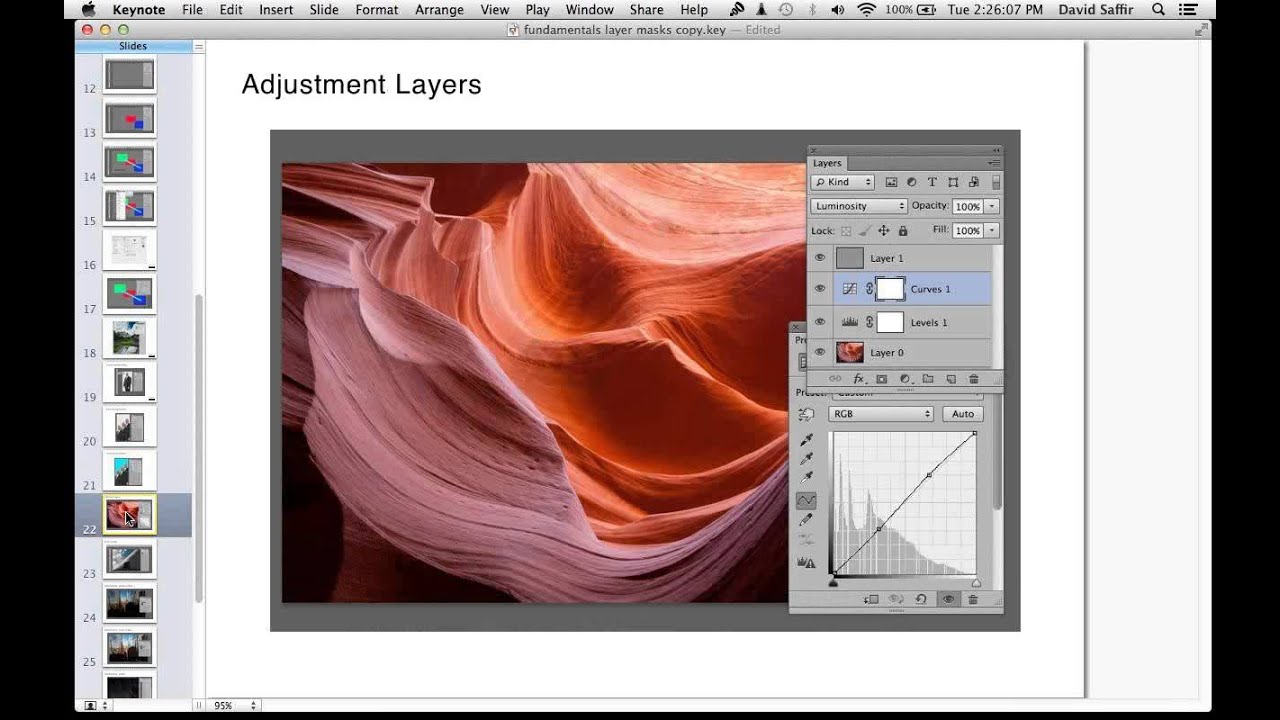Screen dimensions: 1280x720
Task: Select the shape layer filter icon
Action: coord(953,182)
